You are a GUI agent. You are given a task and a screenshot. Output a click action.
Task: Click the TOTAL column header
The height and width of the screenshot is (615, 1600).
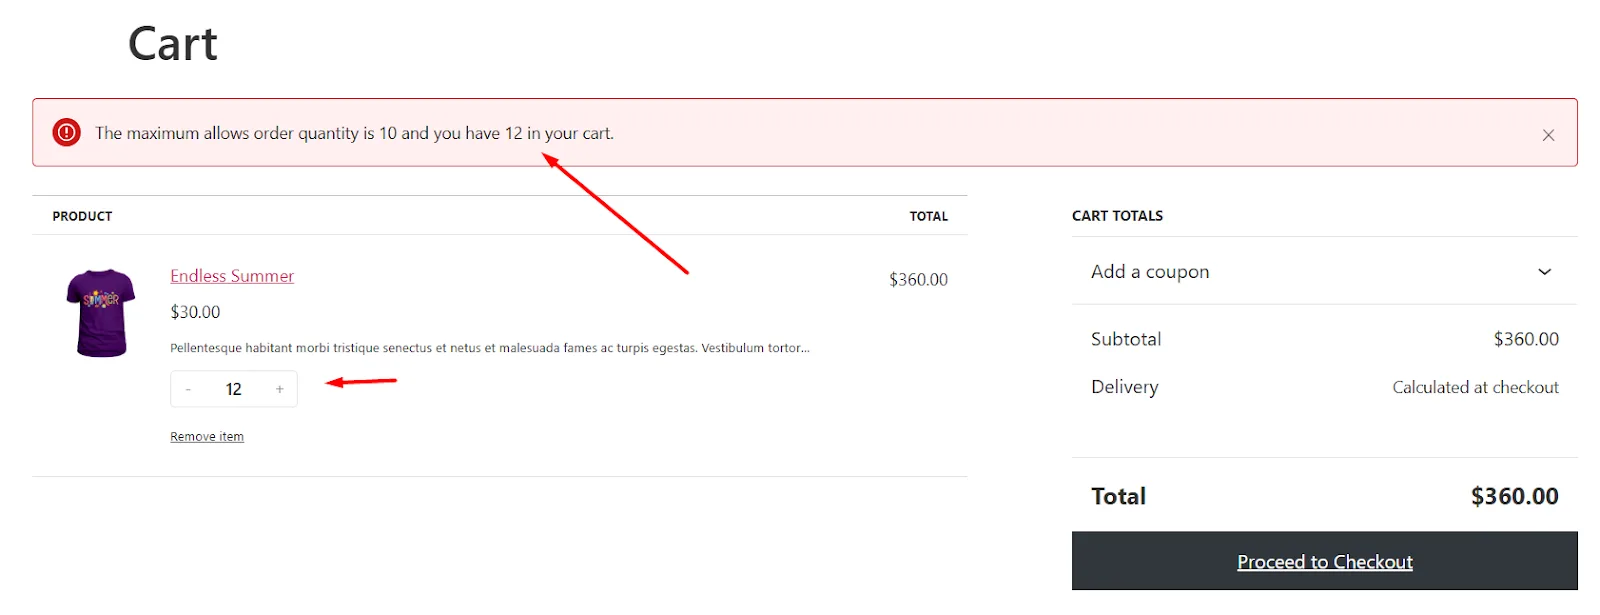click(928, 216)
